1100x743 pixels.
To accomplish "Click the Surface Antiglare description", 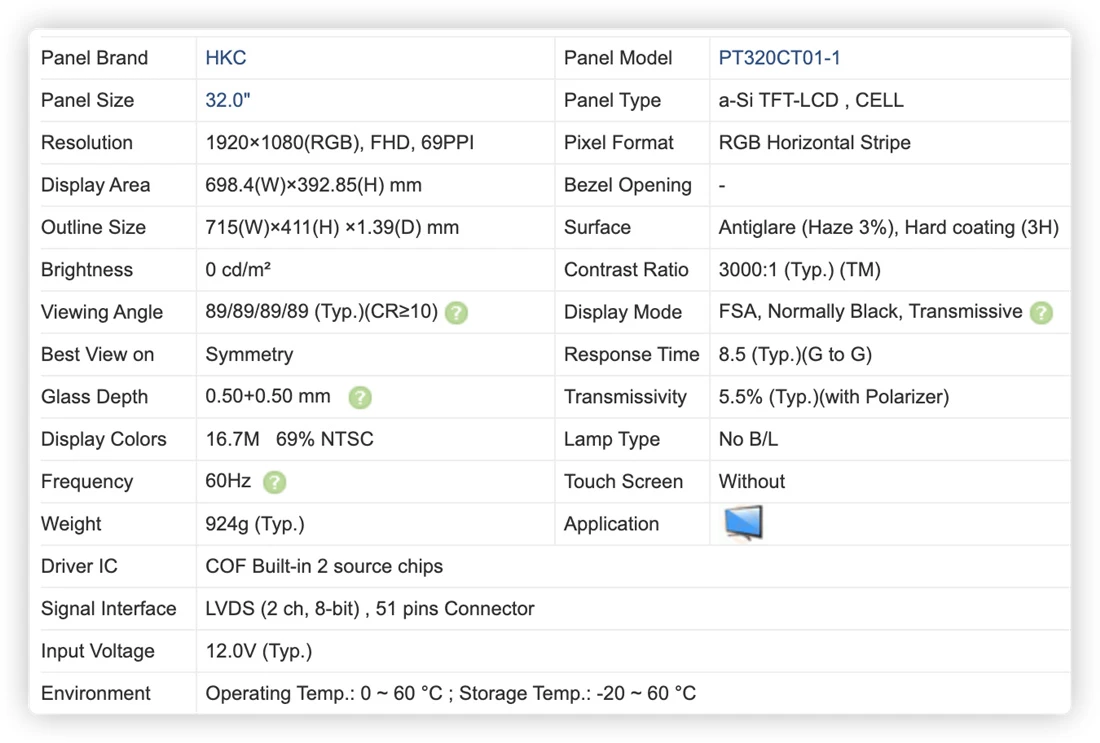I will click(x=888, y=227).
